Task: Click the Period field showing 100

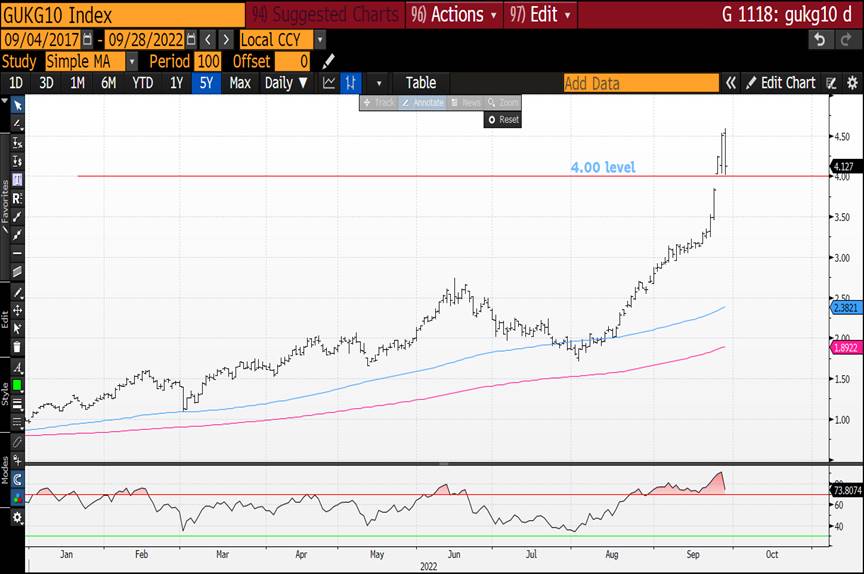Action: pos(208,61)
